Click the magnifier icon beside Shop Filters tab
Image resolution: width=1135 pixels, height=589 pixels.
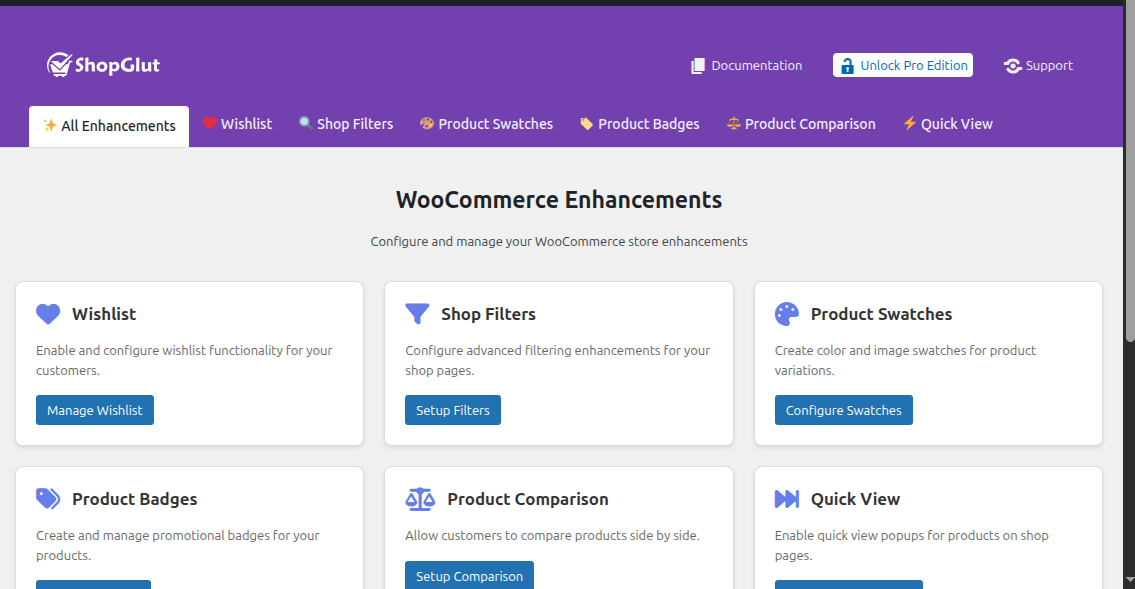pos(305,123)
